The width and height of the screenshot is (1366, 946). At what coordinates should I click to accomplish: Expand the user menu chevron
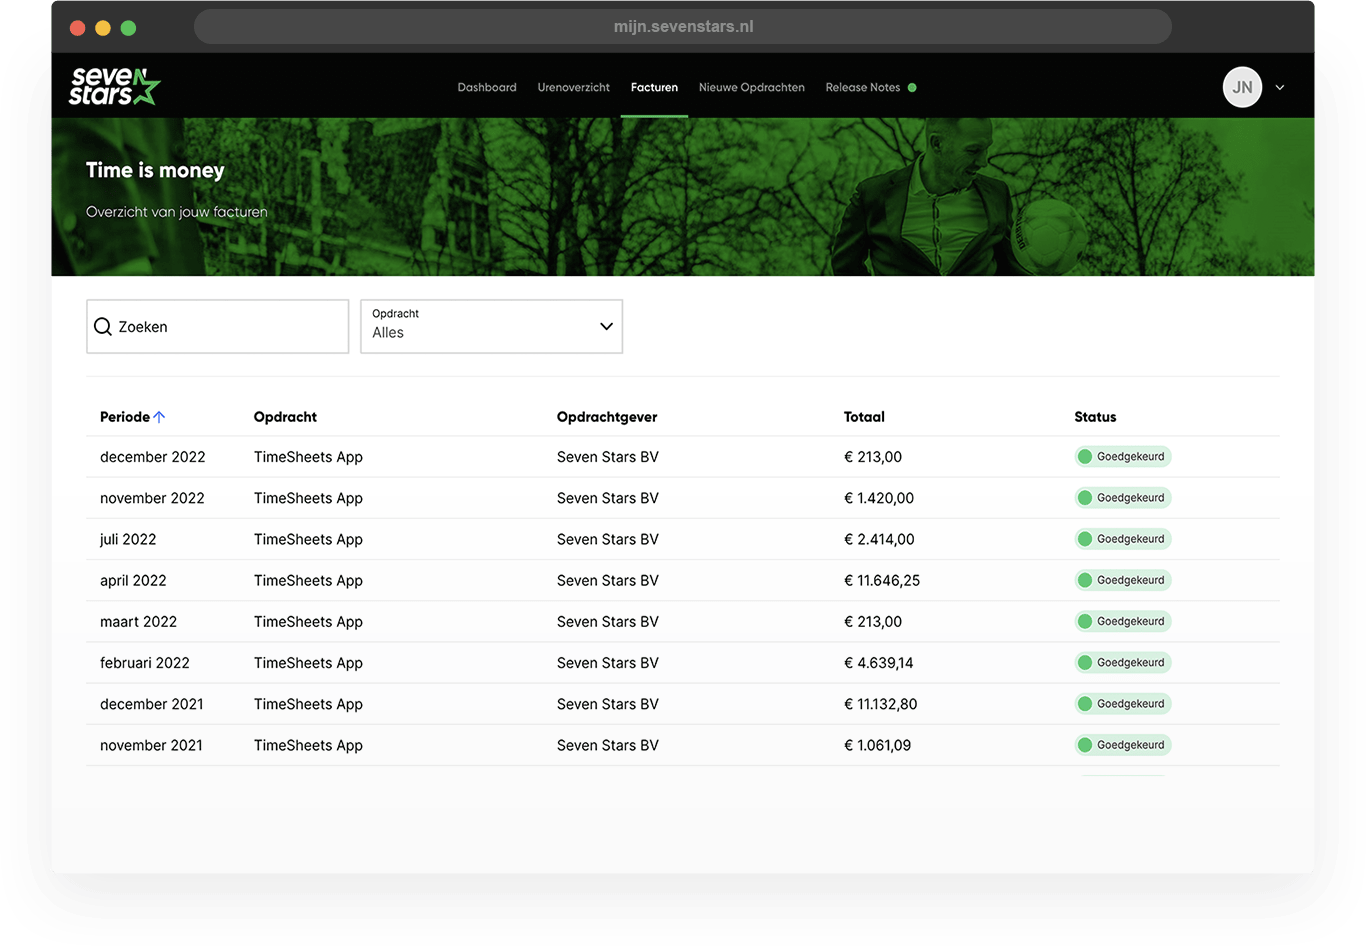coord(1280,88)
